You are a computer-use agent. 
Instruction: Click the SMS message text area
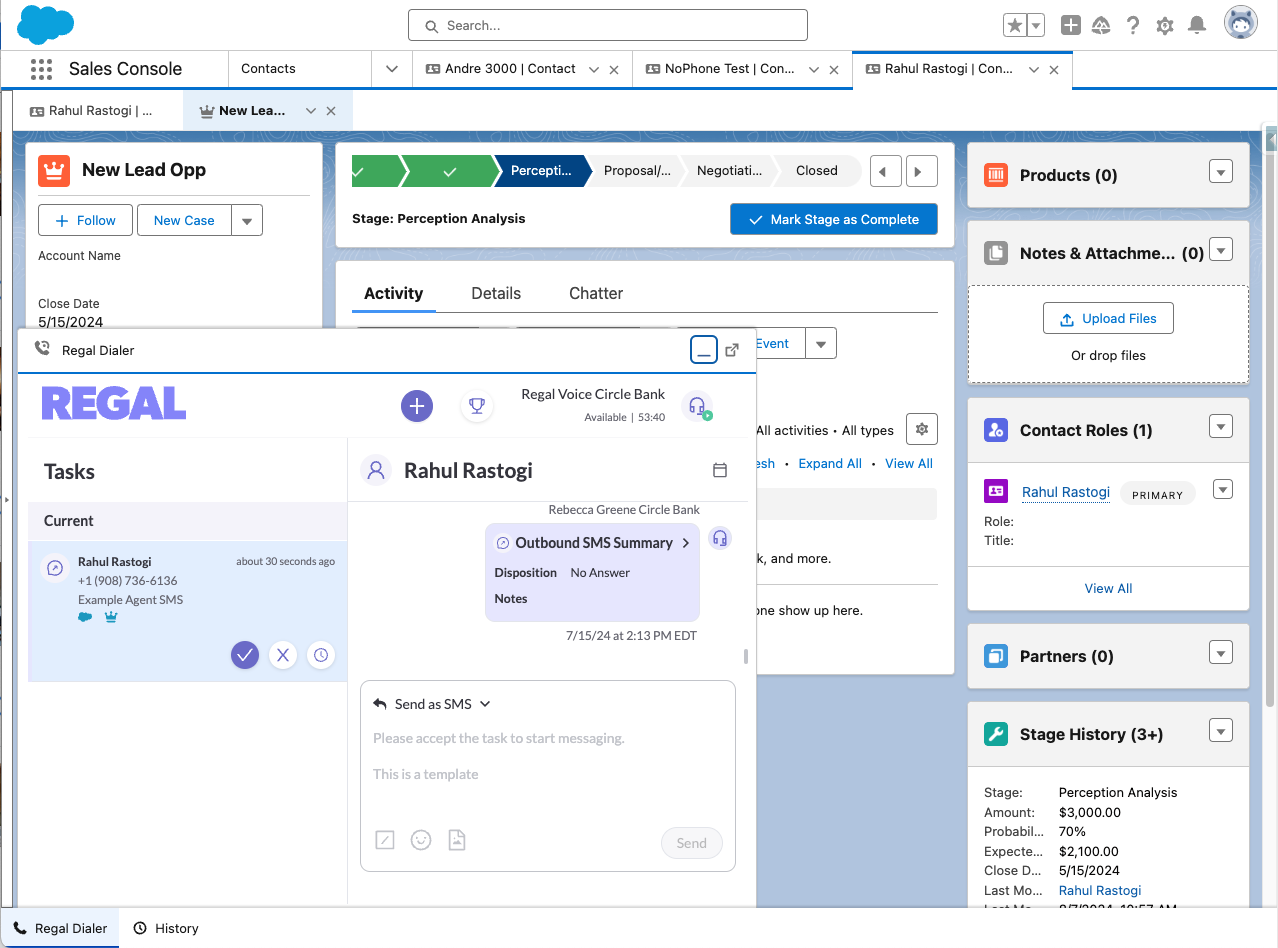547,755
